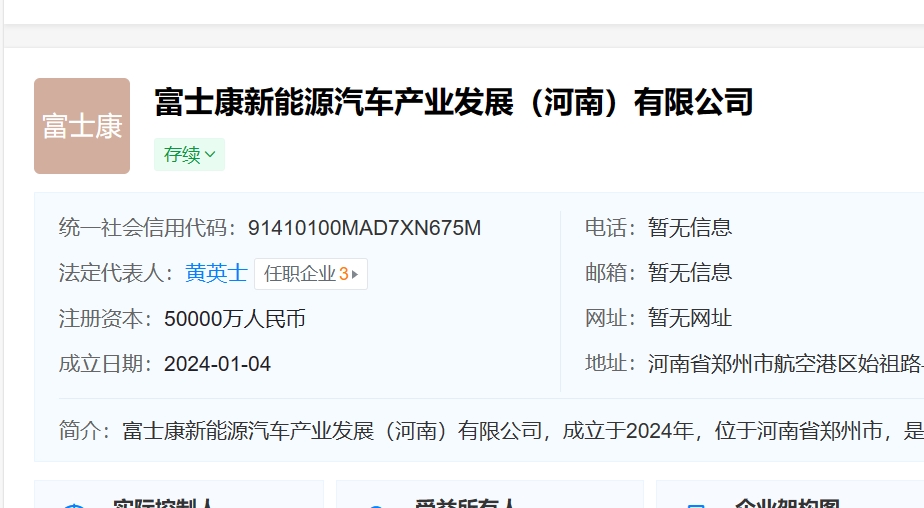Expand 任职企业 3 button
This screenshot has height=508, width=924.
(x=311, y=274)
